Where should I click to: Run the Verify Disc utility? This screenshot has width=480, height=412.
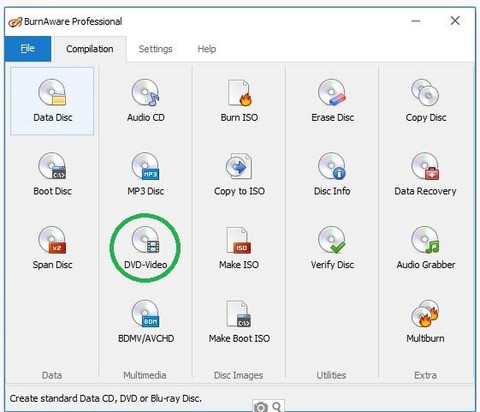(332, 248)
